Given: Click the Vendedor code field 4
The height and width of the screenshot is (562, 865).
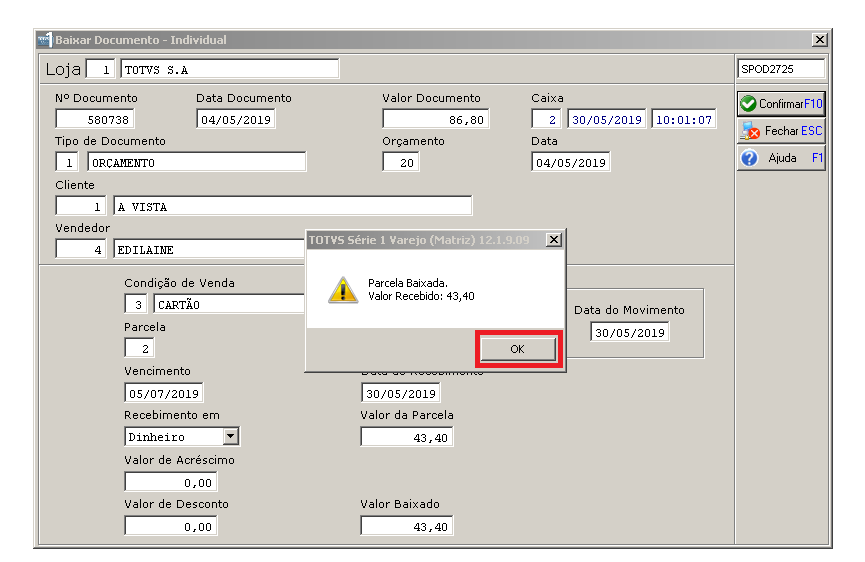Looking at the screenshot, I should click(x=81, y=249).
